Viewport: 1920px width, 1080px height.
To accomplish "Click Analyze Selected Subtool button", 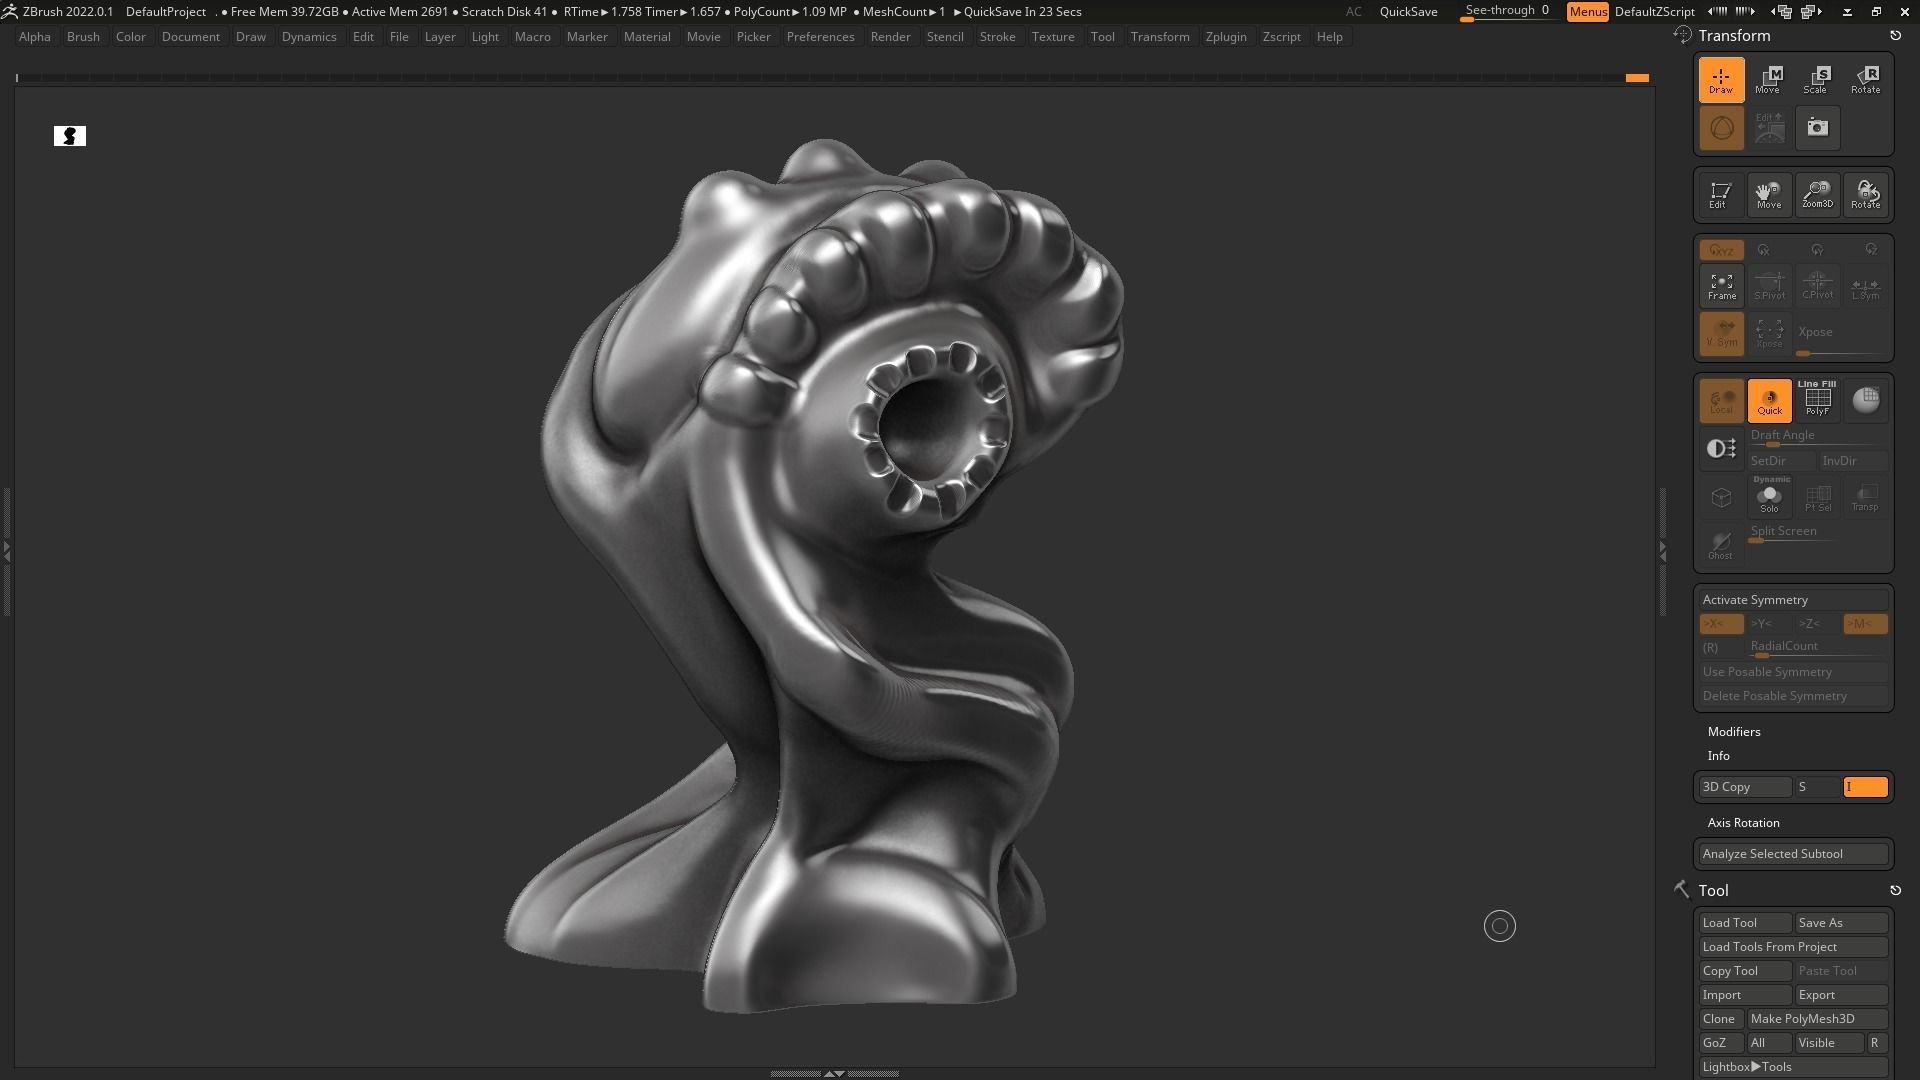I will (x=1793, y=854).
